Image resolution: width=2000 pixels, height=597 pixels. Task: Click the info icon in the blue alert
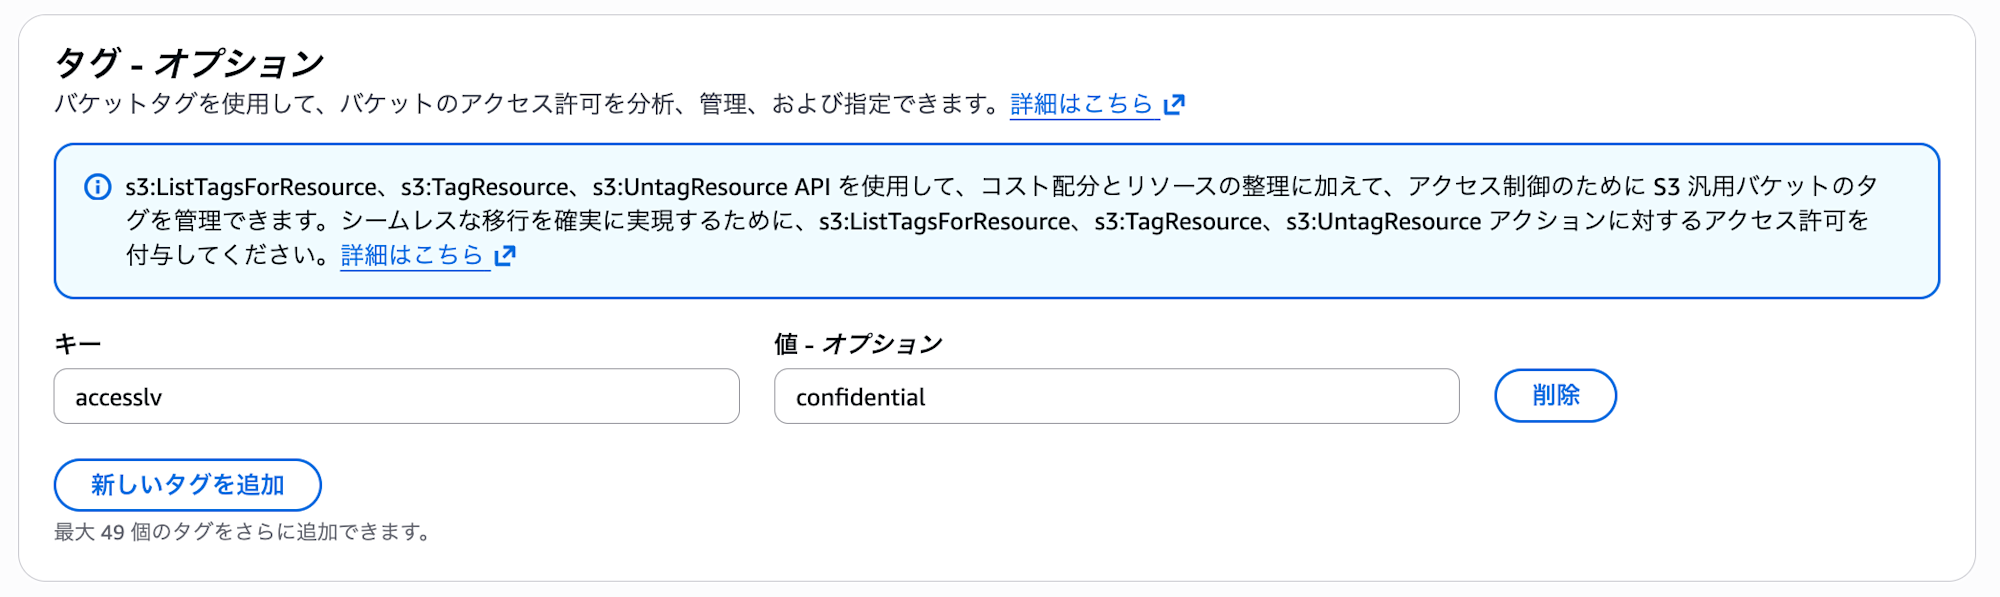tap(98, 187)
